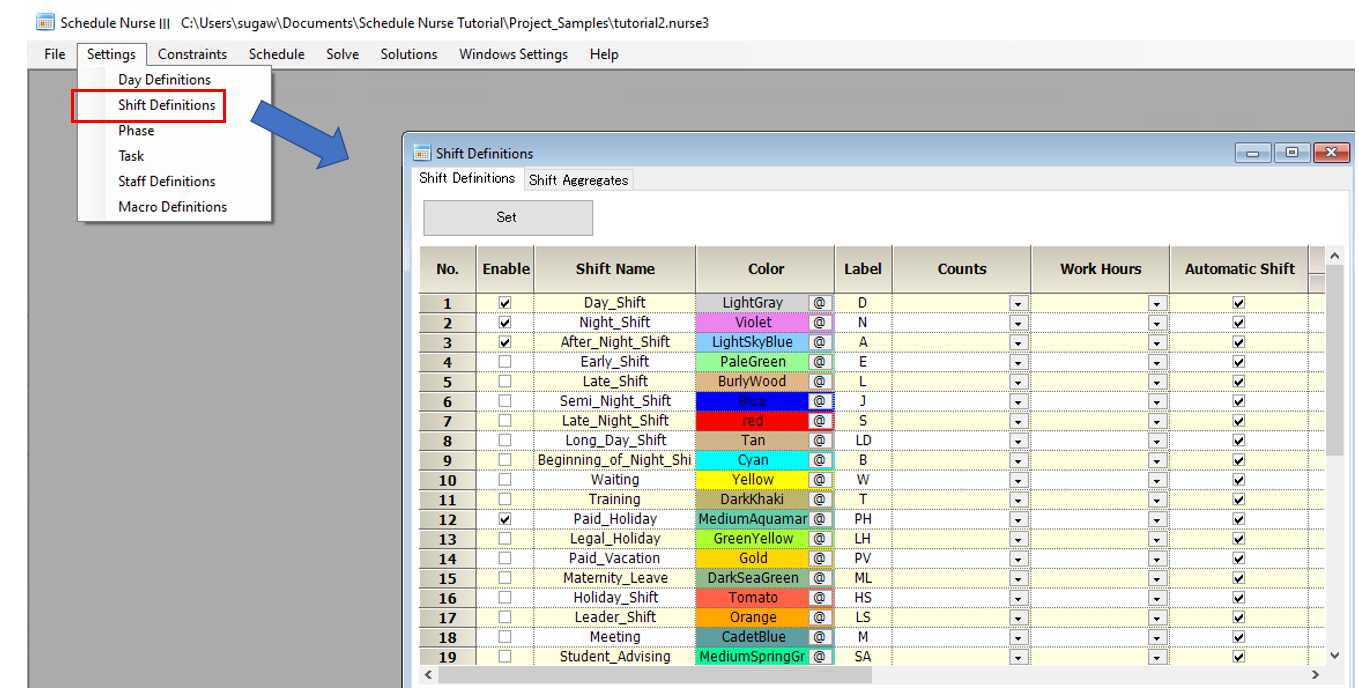Uncheck Automatic Shift for Day_Shift row
Screen dimensions: 1359x693
(1239, 303)
